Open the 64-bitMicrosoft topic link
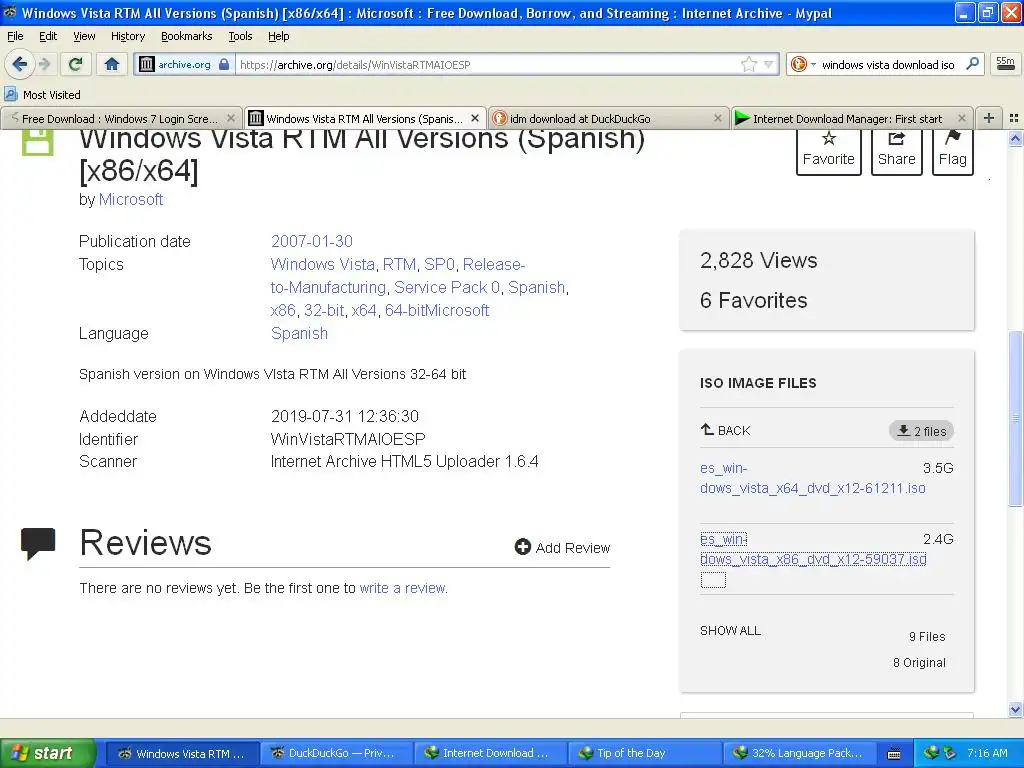 click(x=437, y=310)
